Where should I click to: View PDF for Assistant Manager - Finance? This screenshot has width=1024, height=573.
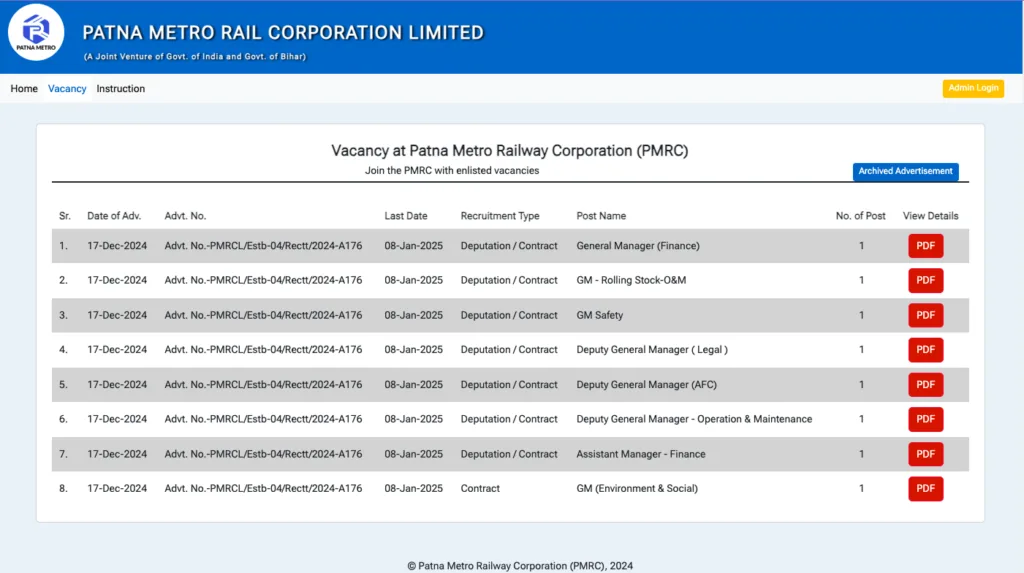(x=925, y=454)
